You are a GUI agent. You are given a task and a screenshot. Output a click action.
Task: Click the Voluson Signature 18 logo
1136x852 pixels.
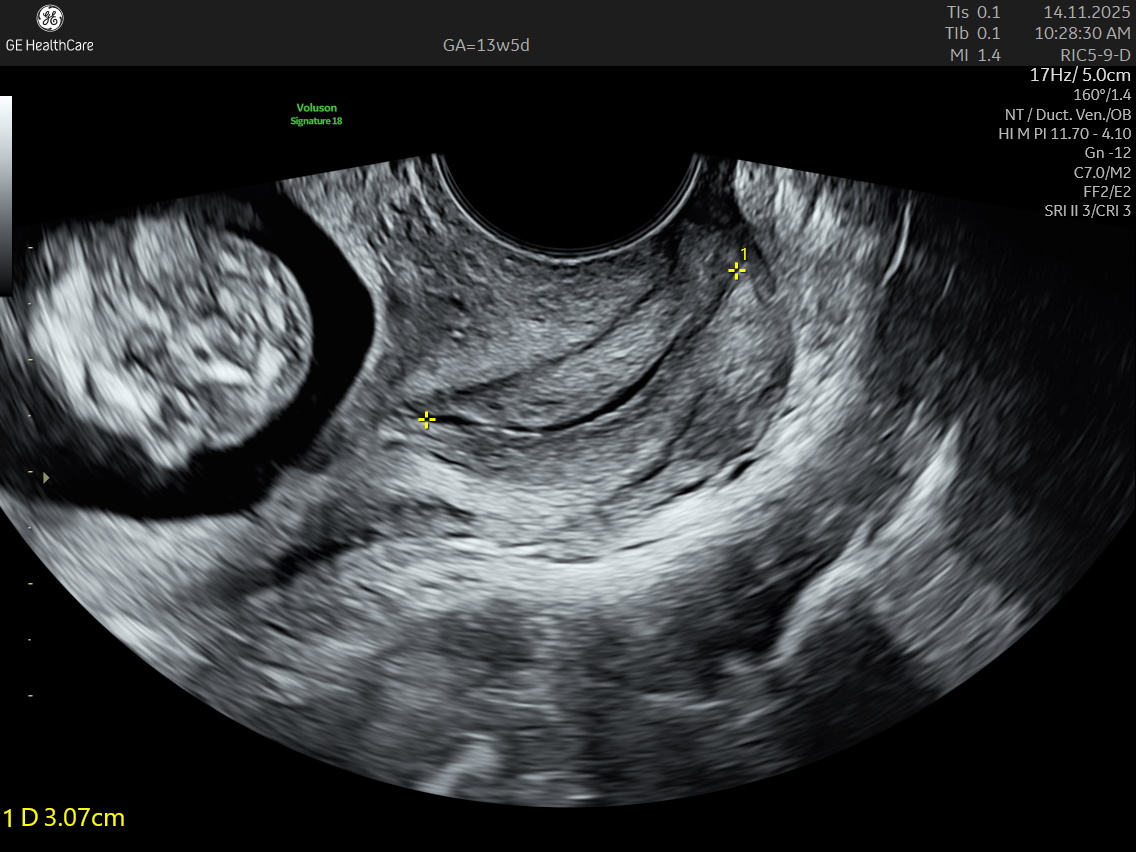coord(316,114)
